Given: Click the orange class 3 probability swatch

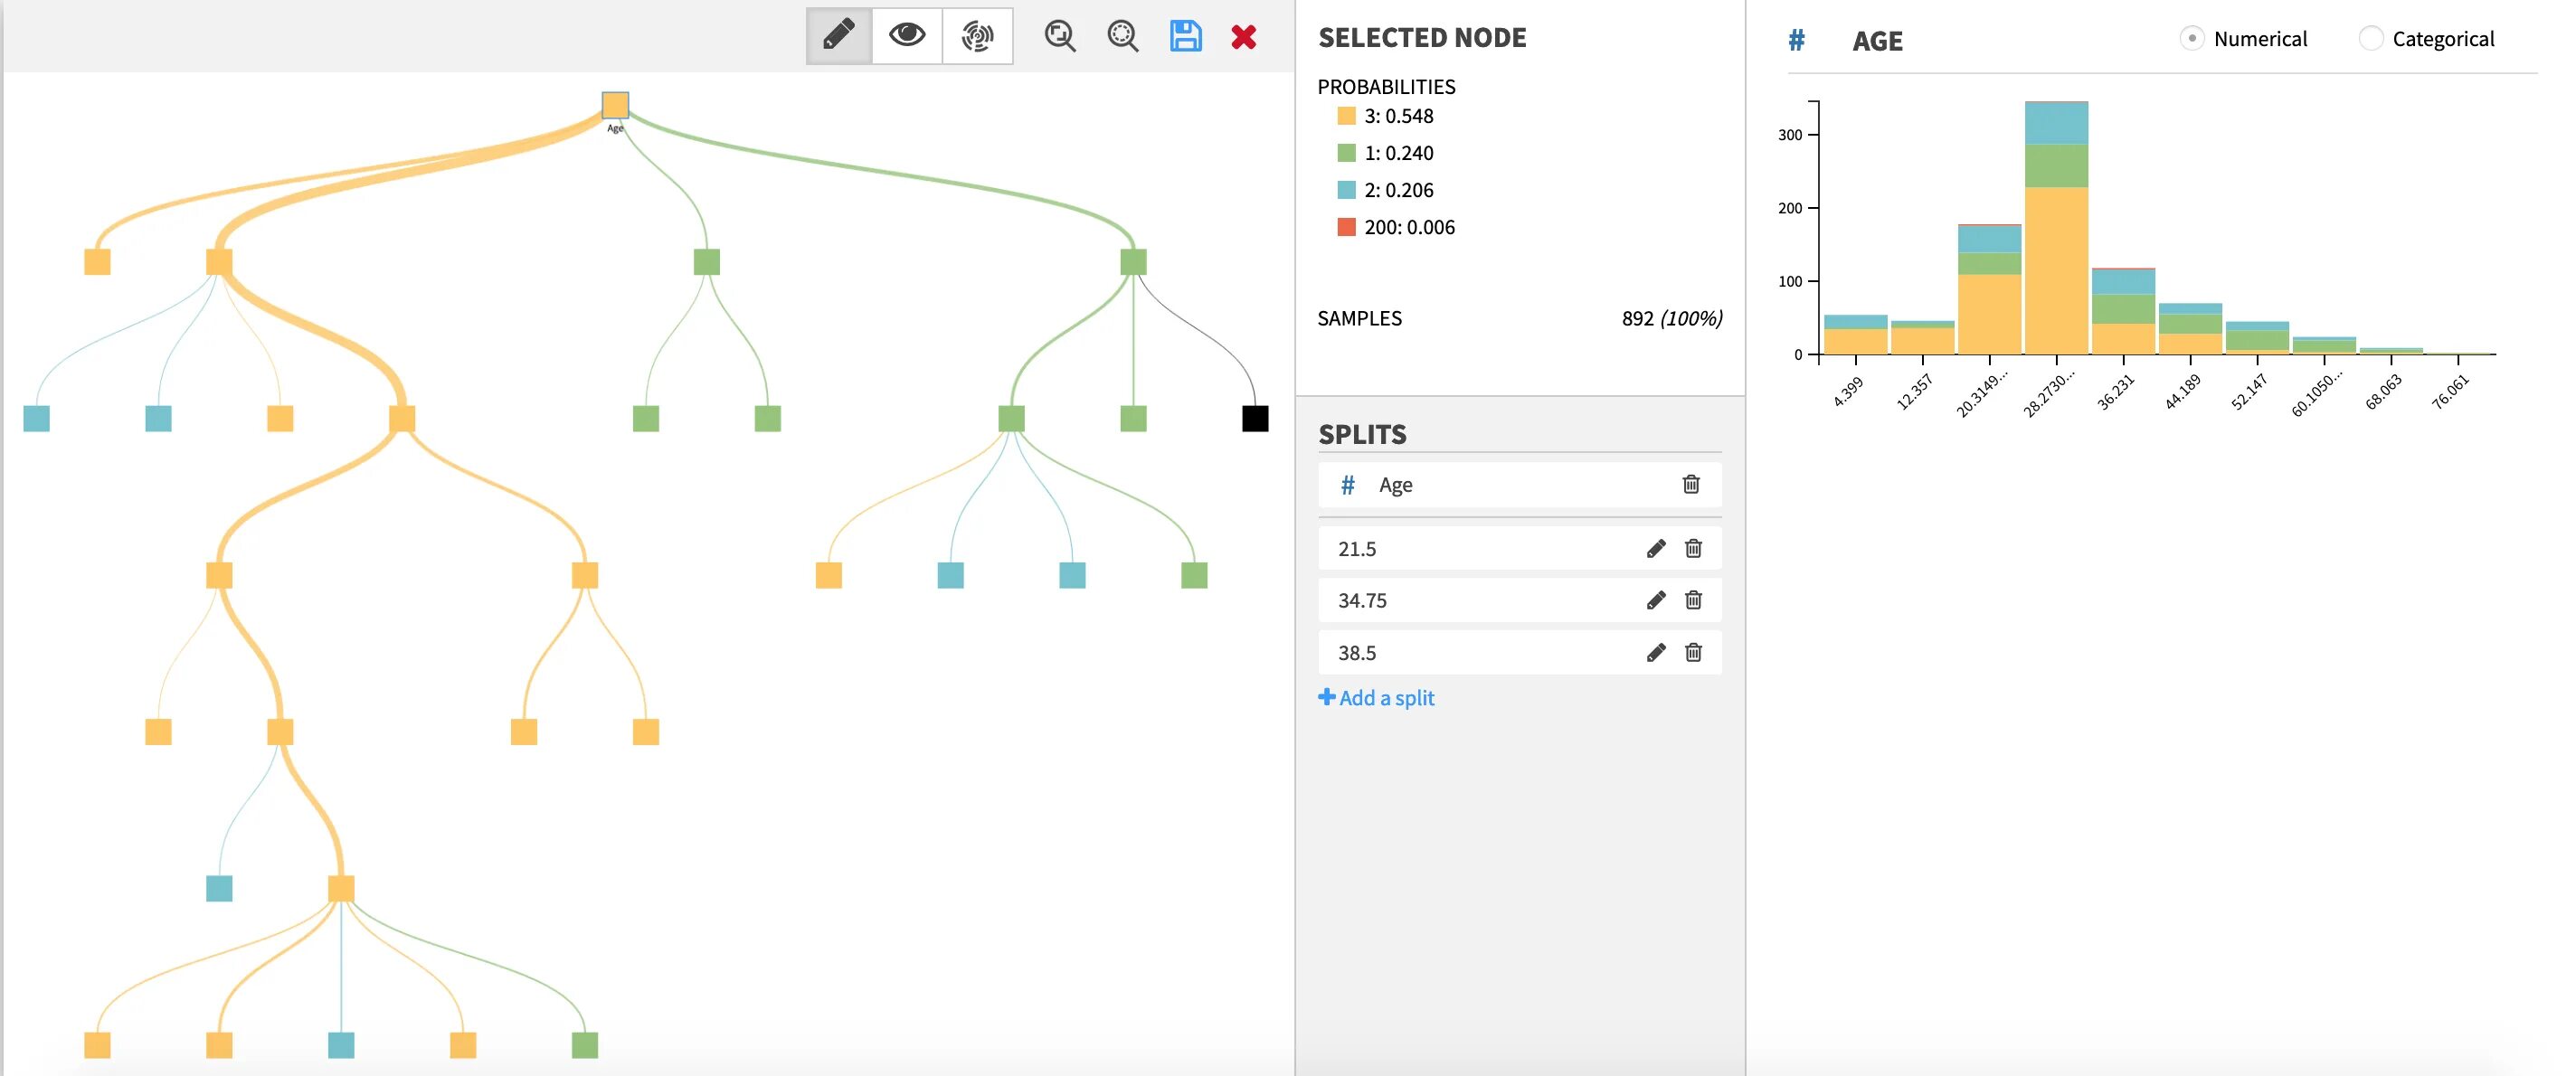Looking at the screenshot, I should click(x=1346, y=116).
